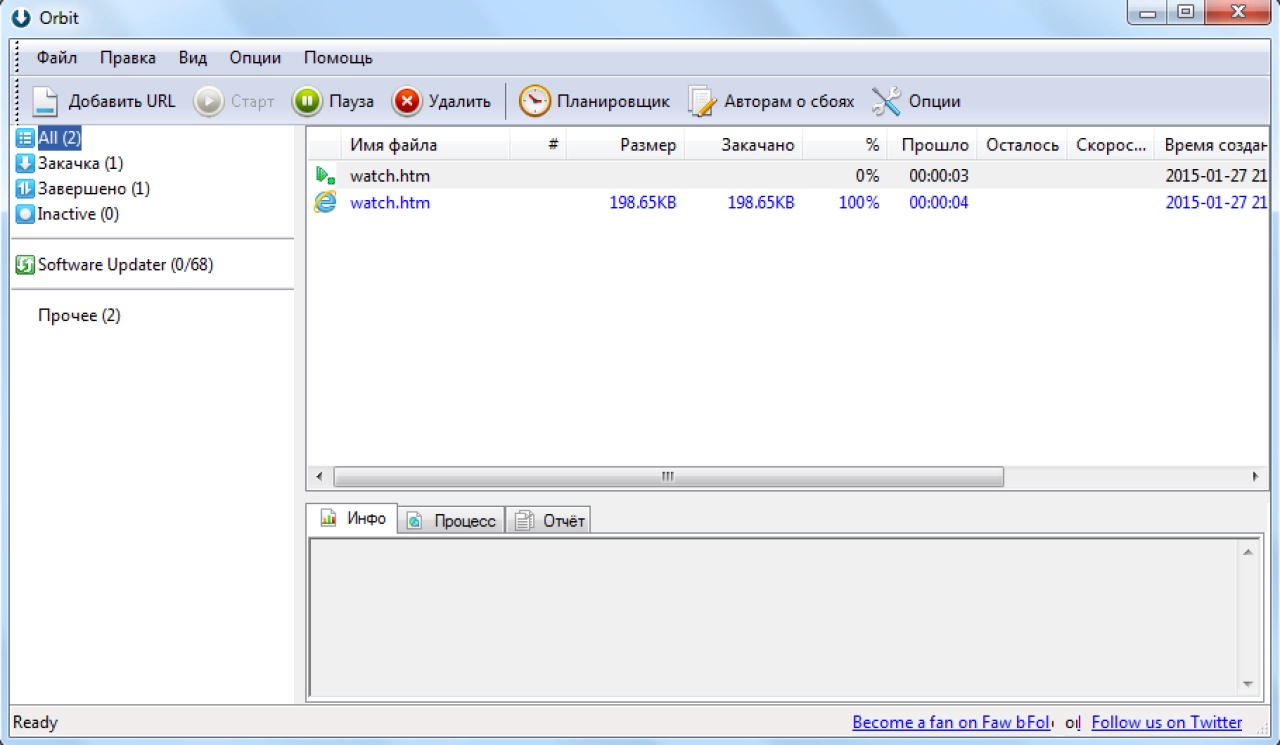Image resolution: width=1280 pixels, height=745 pixels.
Task: Click the Добавить URL page icon
Action: 45,101
